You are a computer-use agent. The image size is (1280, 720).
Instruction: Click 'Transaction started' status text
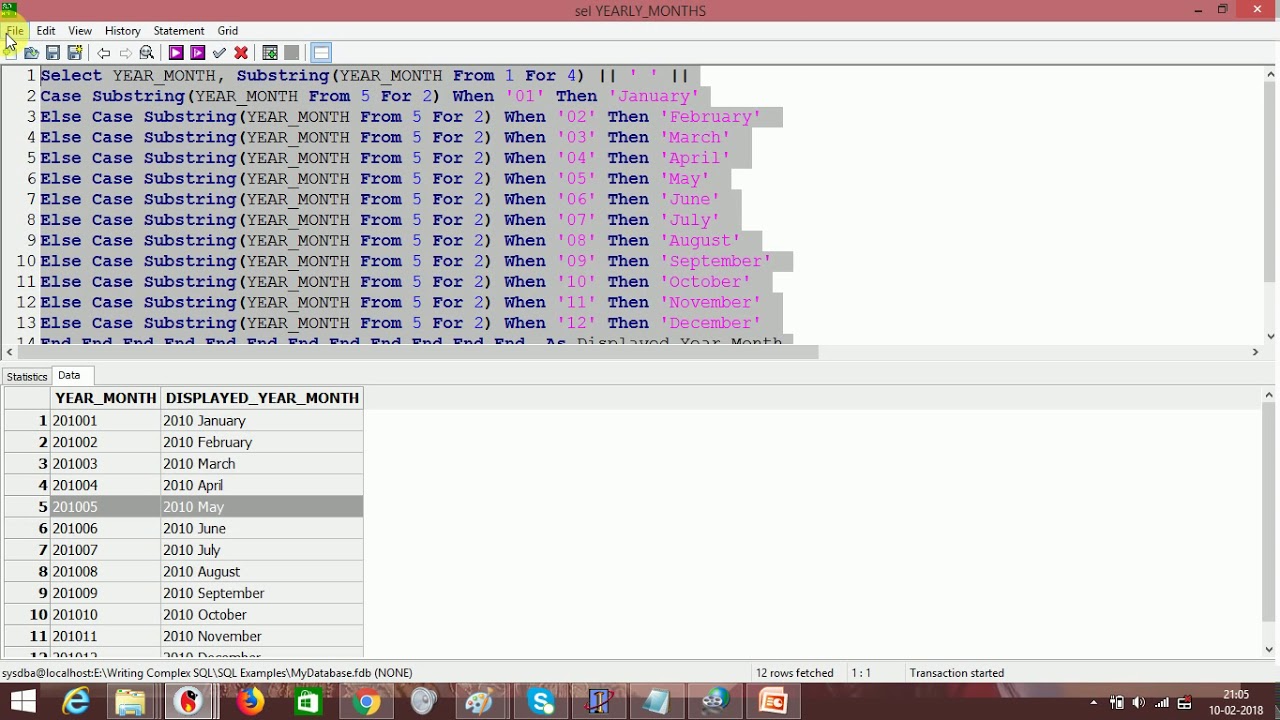(x=956, y=673)
